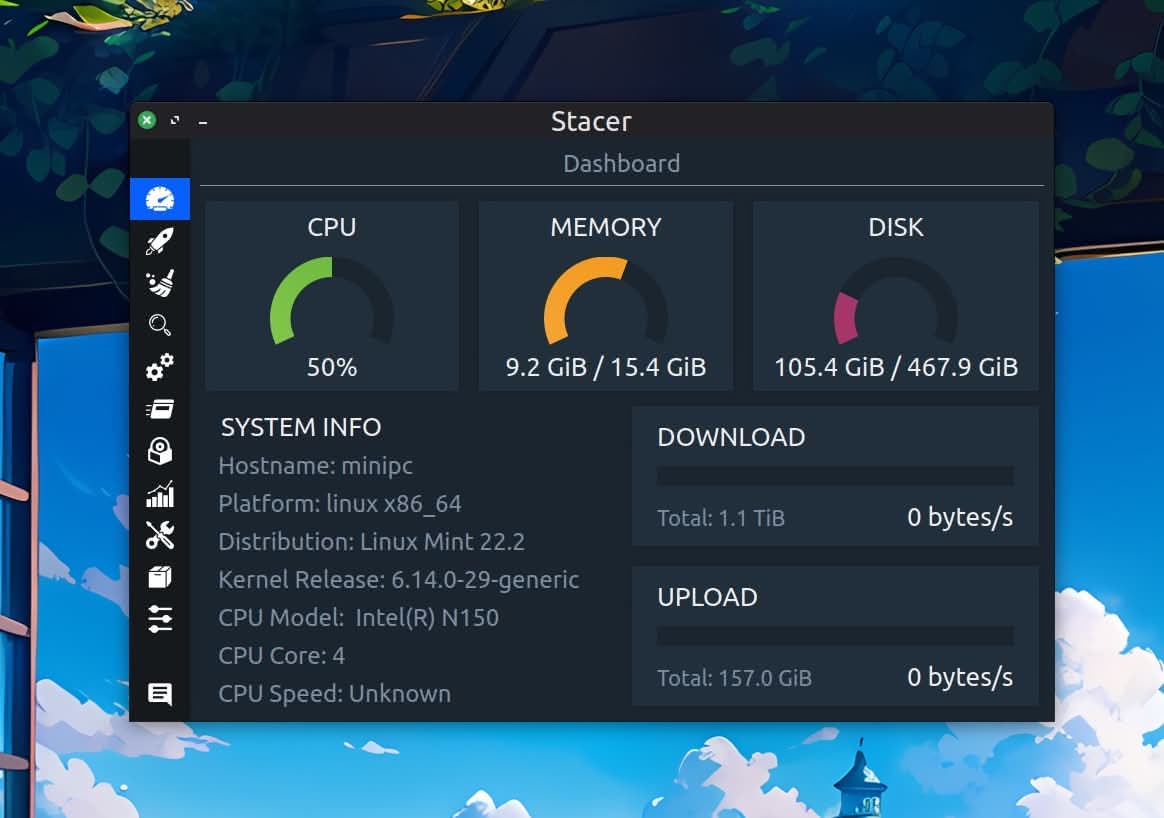Open the Dashboard speedometer sidebar icon

(x=160, y=199)
